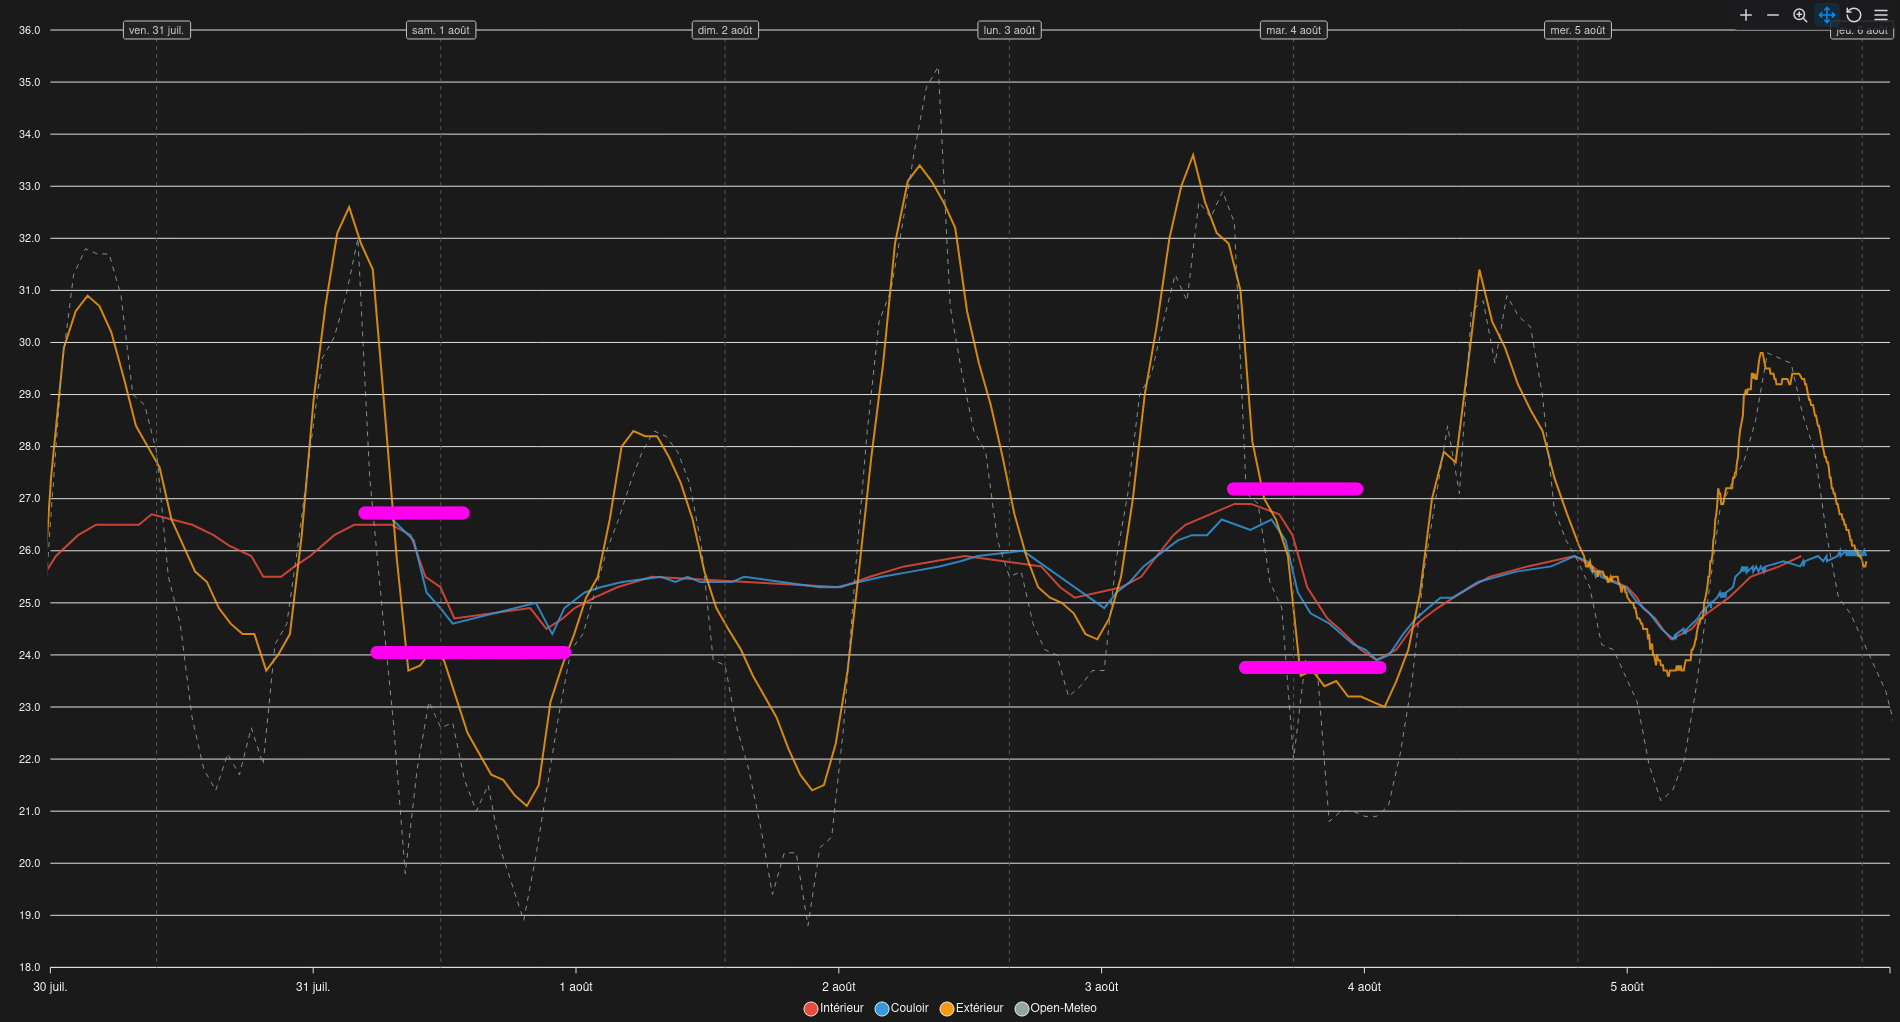The width and height of the screenshot is (1900, 1022).
Task: Open the chart hamburger export menu
Action: point(1881,15)
